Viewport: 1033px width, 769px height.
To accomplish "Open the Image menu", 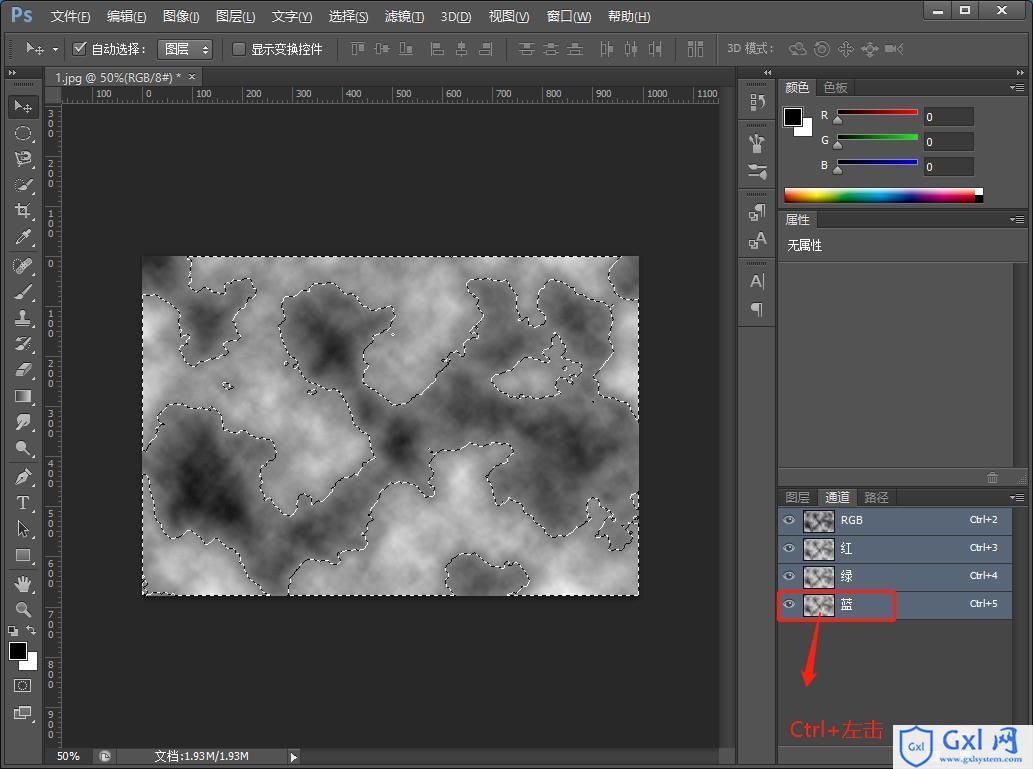I will coord(181,16).
